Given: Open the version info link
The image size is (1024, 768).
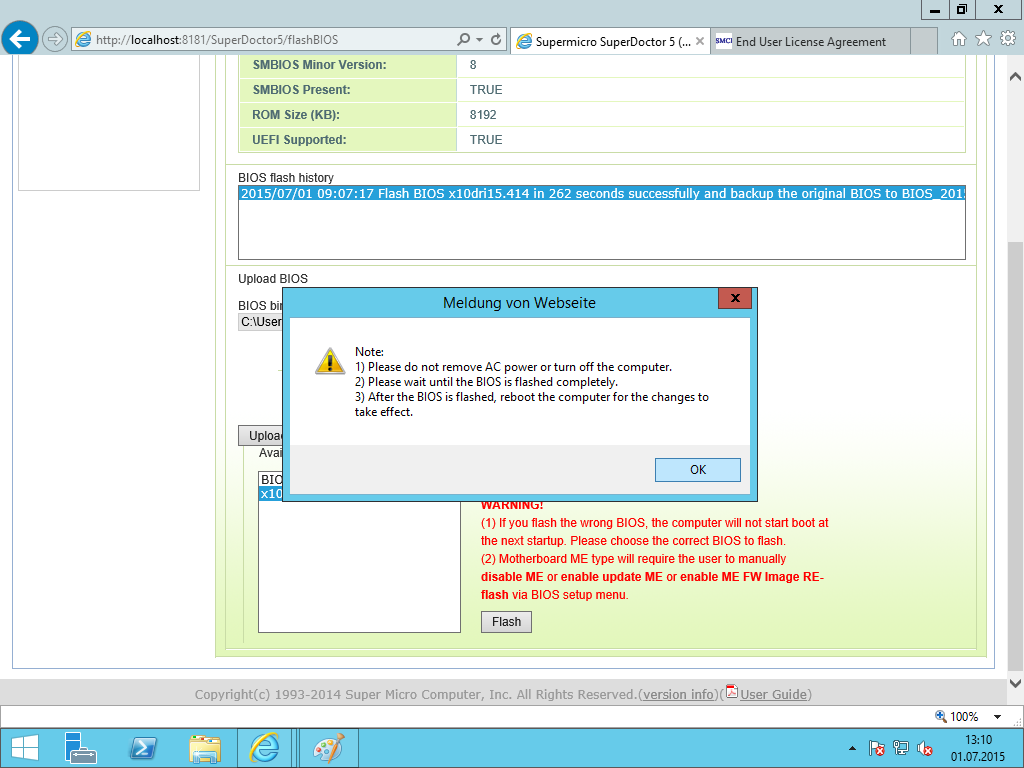Looking at the screenshot, I should tap(679, 694).
